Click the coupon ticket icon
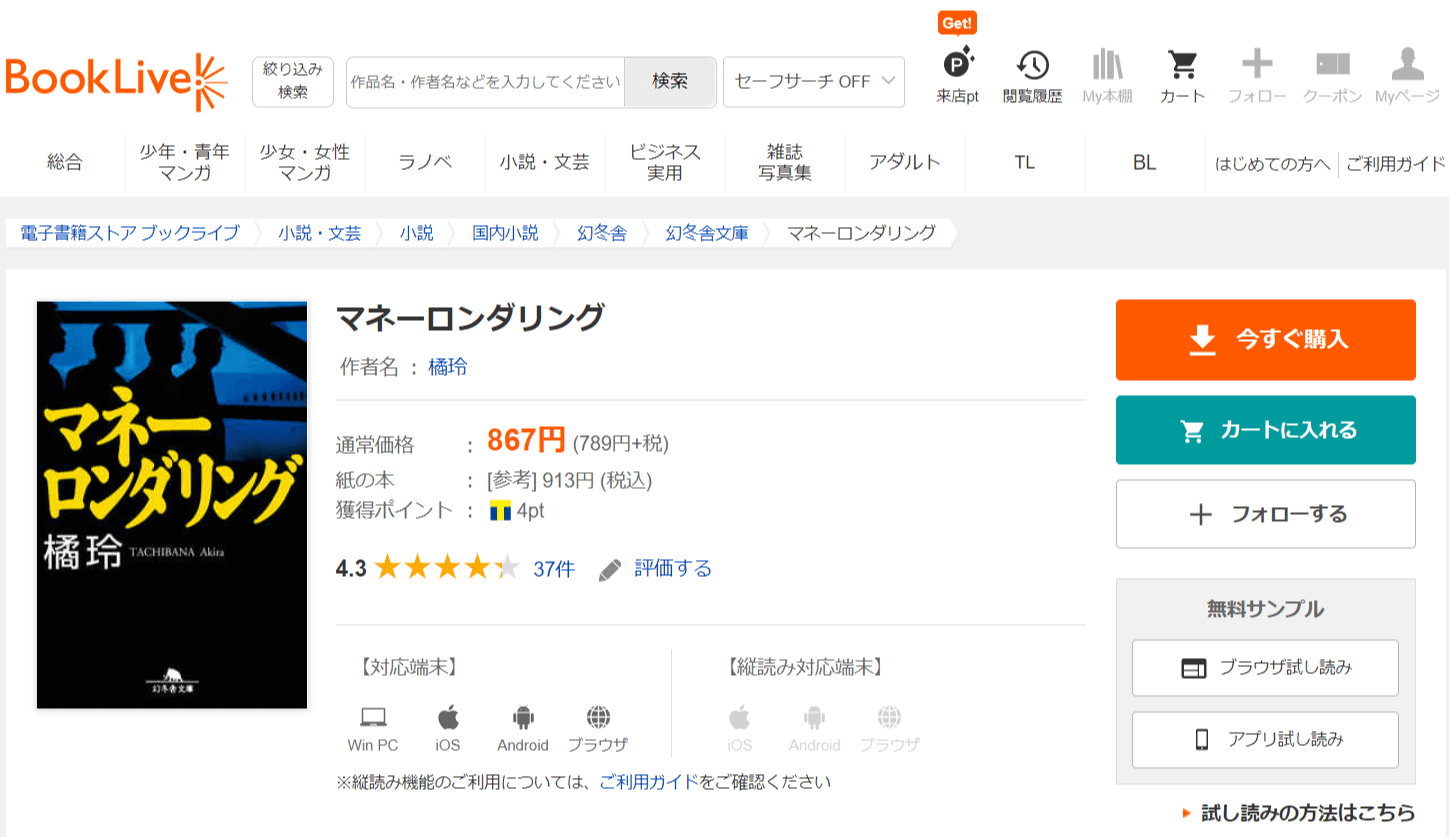Image resolution: width=1449 pixels, height=837 pixels. [1332, 67]
